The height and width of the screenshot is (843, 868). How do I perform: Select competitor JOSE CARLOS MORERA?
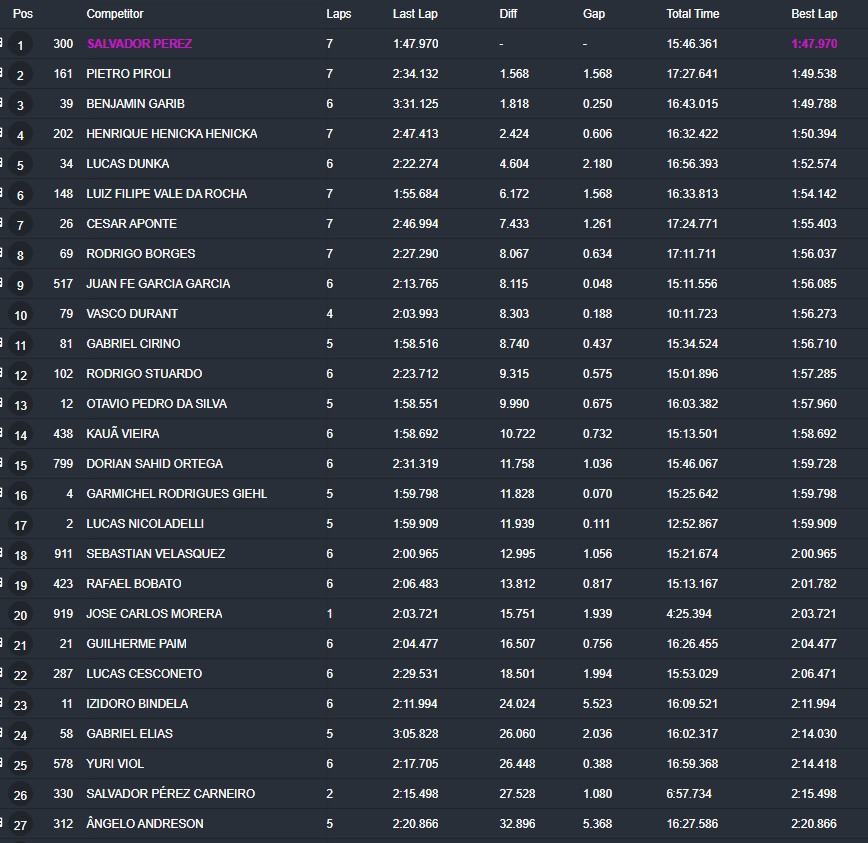coord(154,614)
